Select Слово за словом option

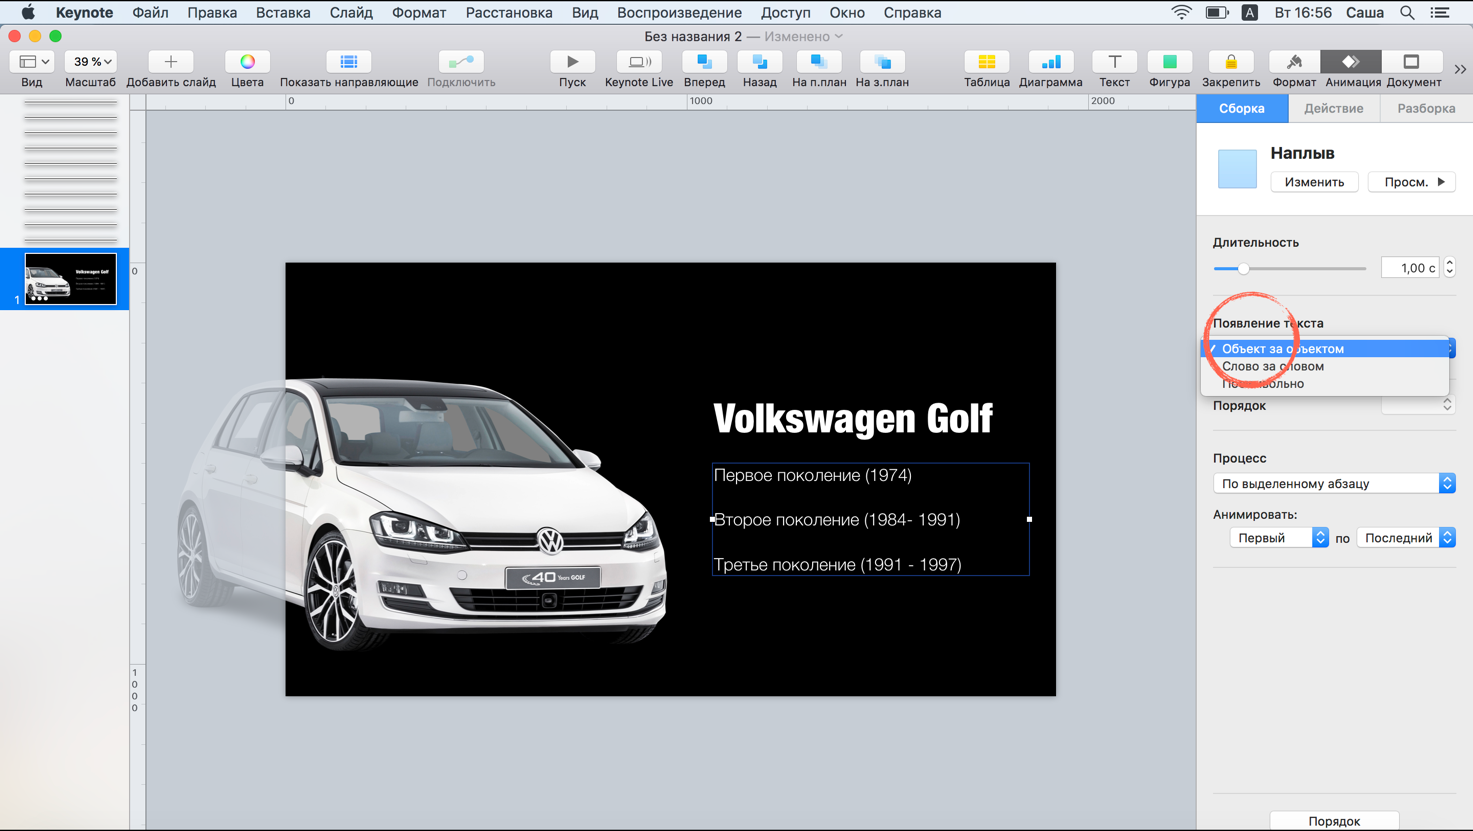coord(1325,366)
